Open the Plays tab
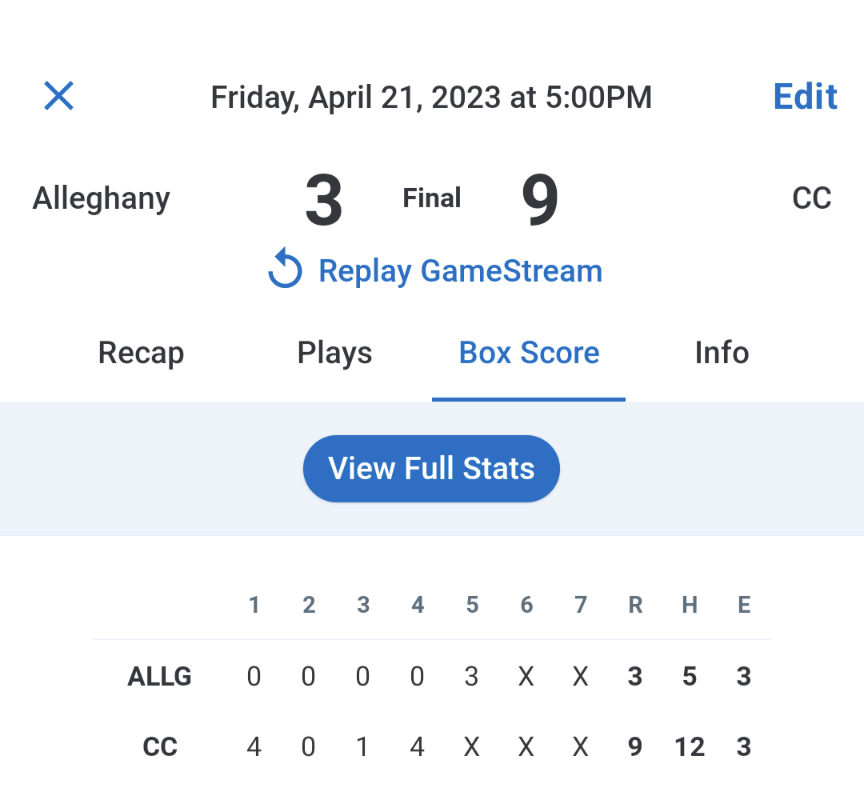This screenshot has width=864, height=804. (334, 353)
